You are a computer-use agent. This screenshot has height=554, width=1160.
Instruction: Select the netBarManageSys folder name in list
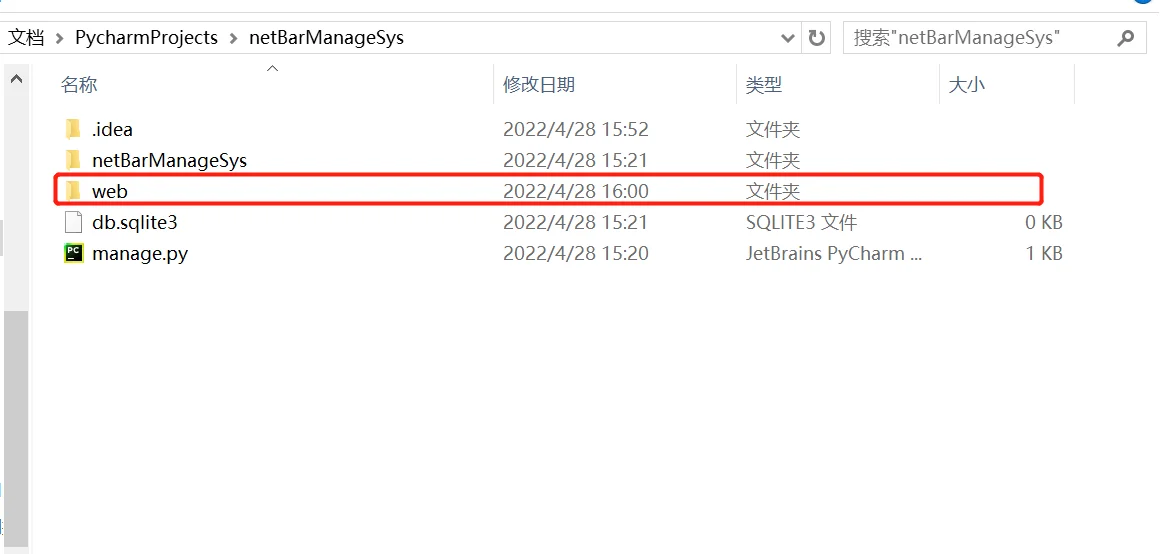point(169,160)
